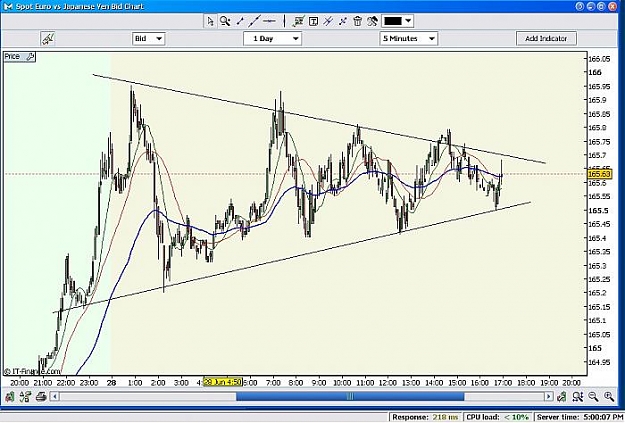Select the arrow pointer tool
This screenshot has width=625, height=423.
210,21
